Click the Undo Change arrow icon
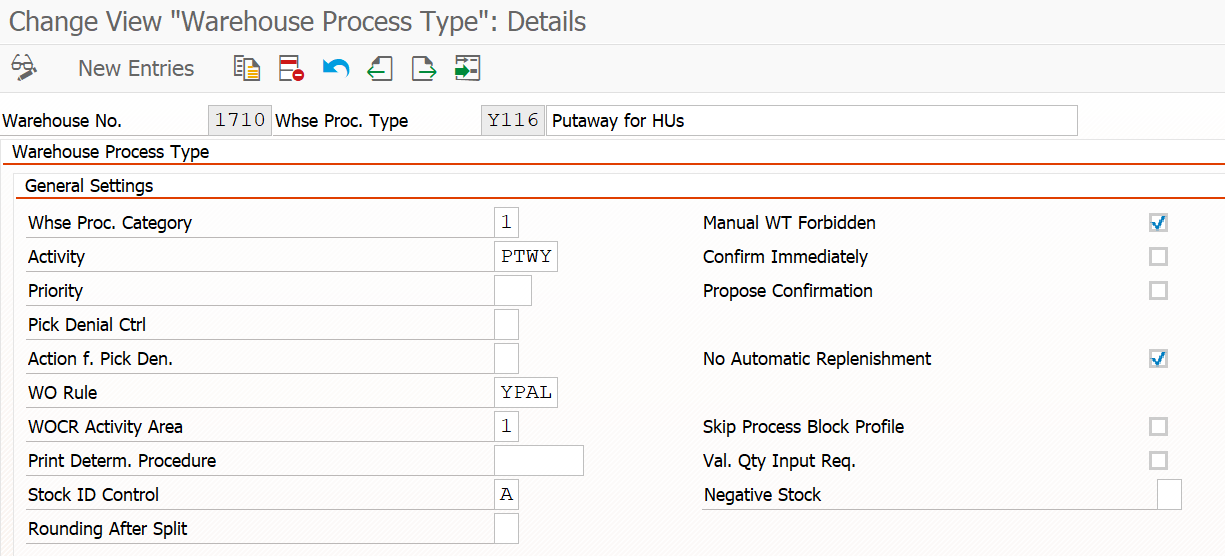Screen dimensions: 1225x556 tap(336, 68)
